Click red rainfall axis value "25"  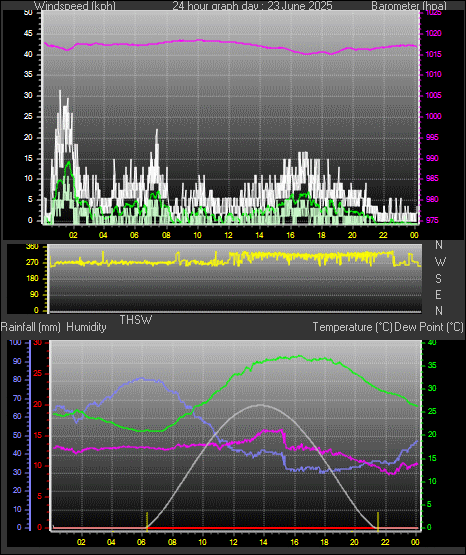pyautogui.click(x=38, y=373)
